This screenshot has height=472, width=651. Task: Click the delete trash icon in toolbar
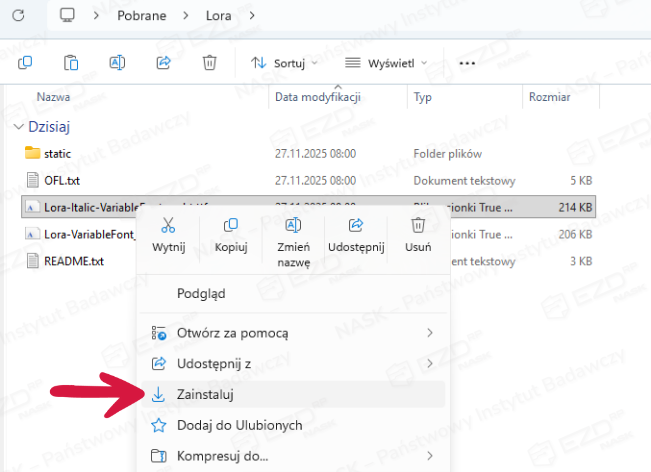coord(209,63)
